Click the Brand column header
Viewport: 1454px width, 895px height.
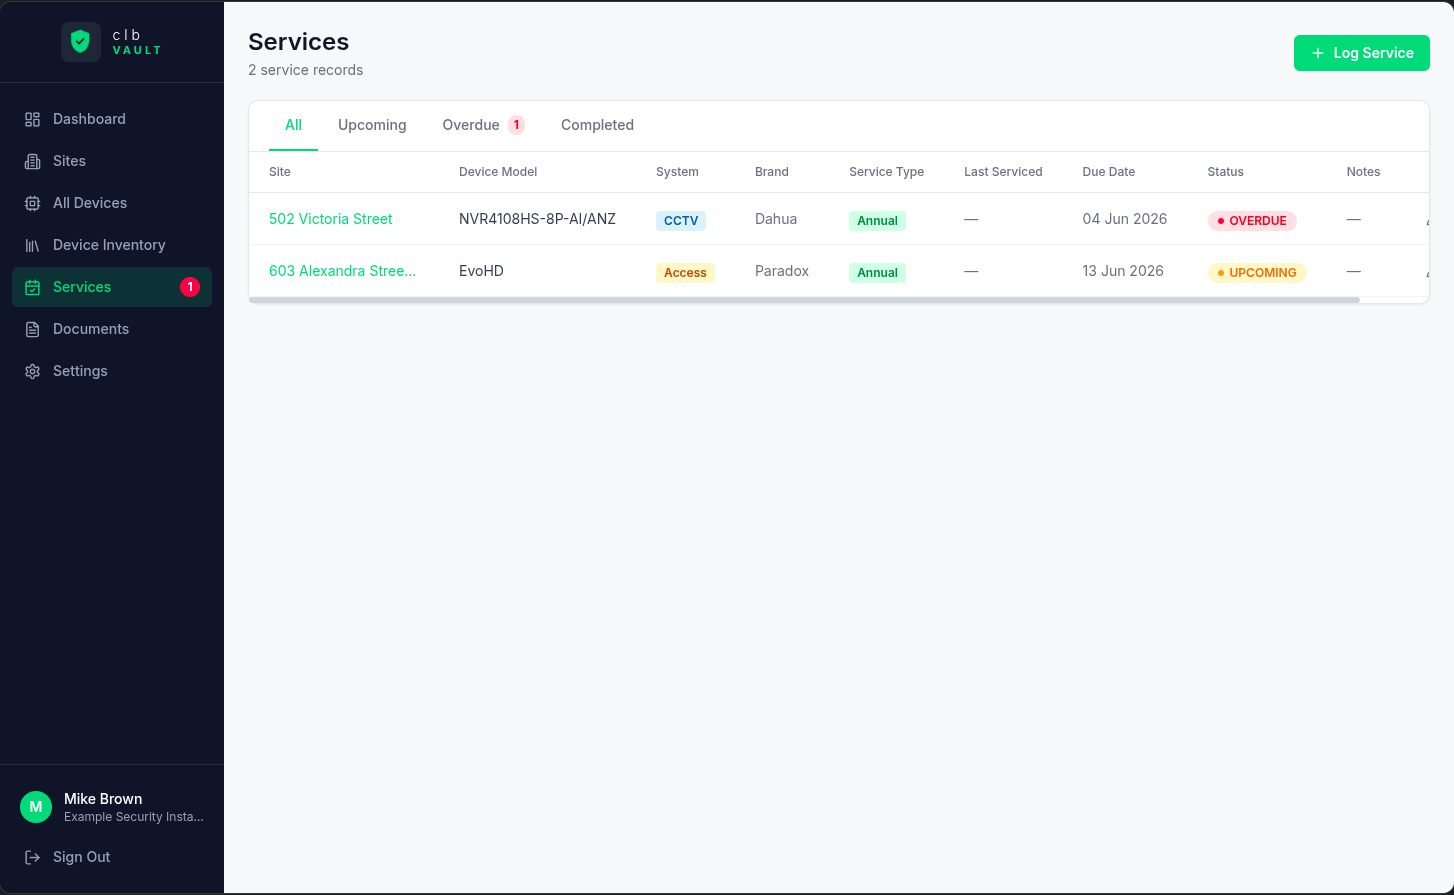pyautogui.click(x=772, y=172)
